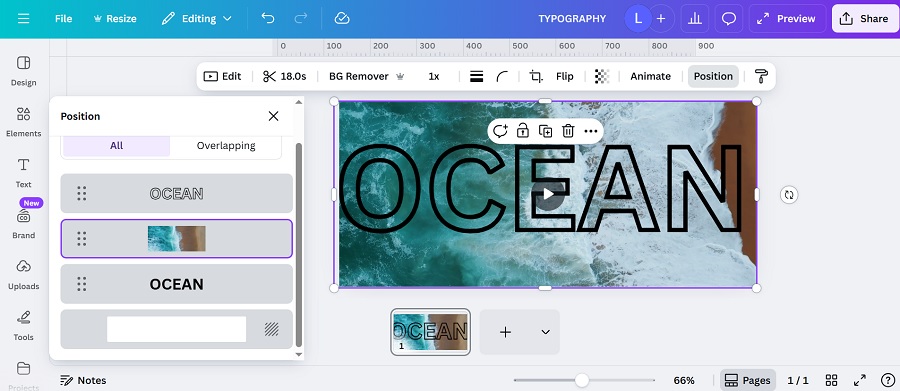Open the Resize option
Image resolution: width=900 pixels, height=391 pixels.
[115, 18]
